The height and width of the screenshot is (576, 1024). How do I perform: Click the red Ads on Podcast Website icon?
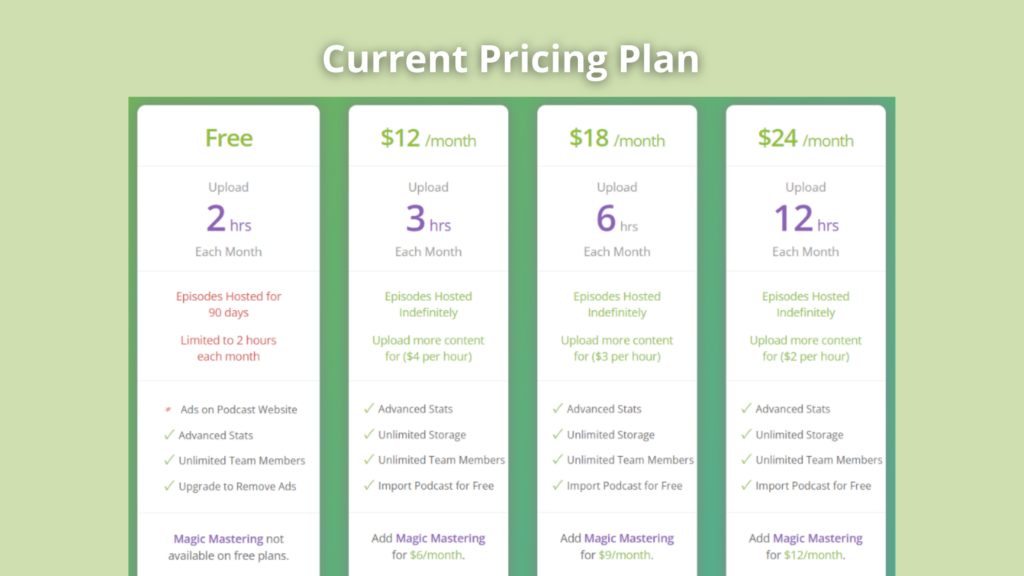(168, 409)
